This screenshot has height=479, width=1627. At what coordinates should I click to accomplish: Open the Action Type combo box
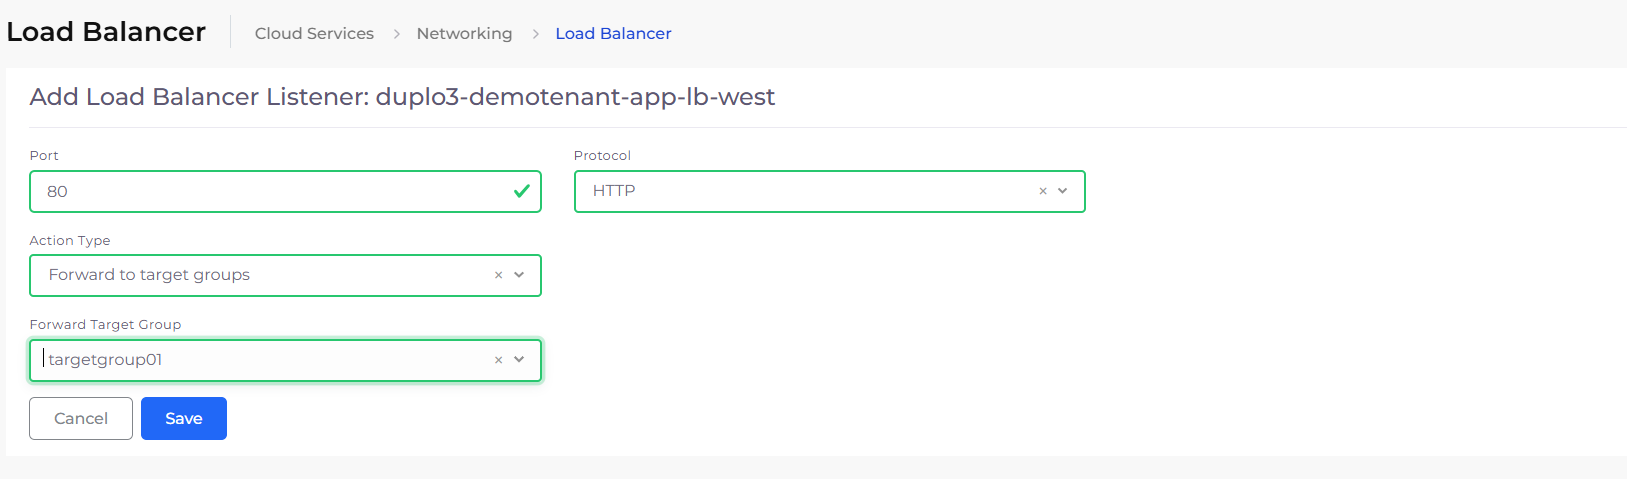pos(285,275)
